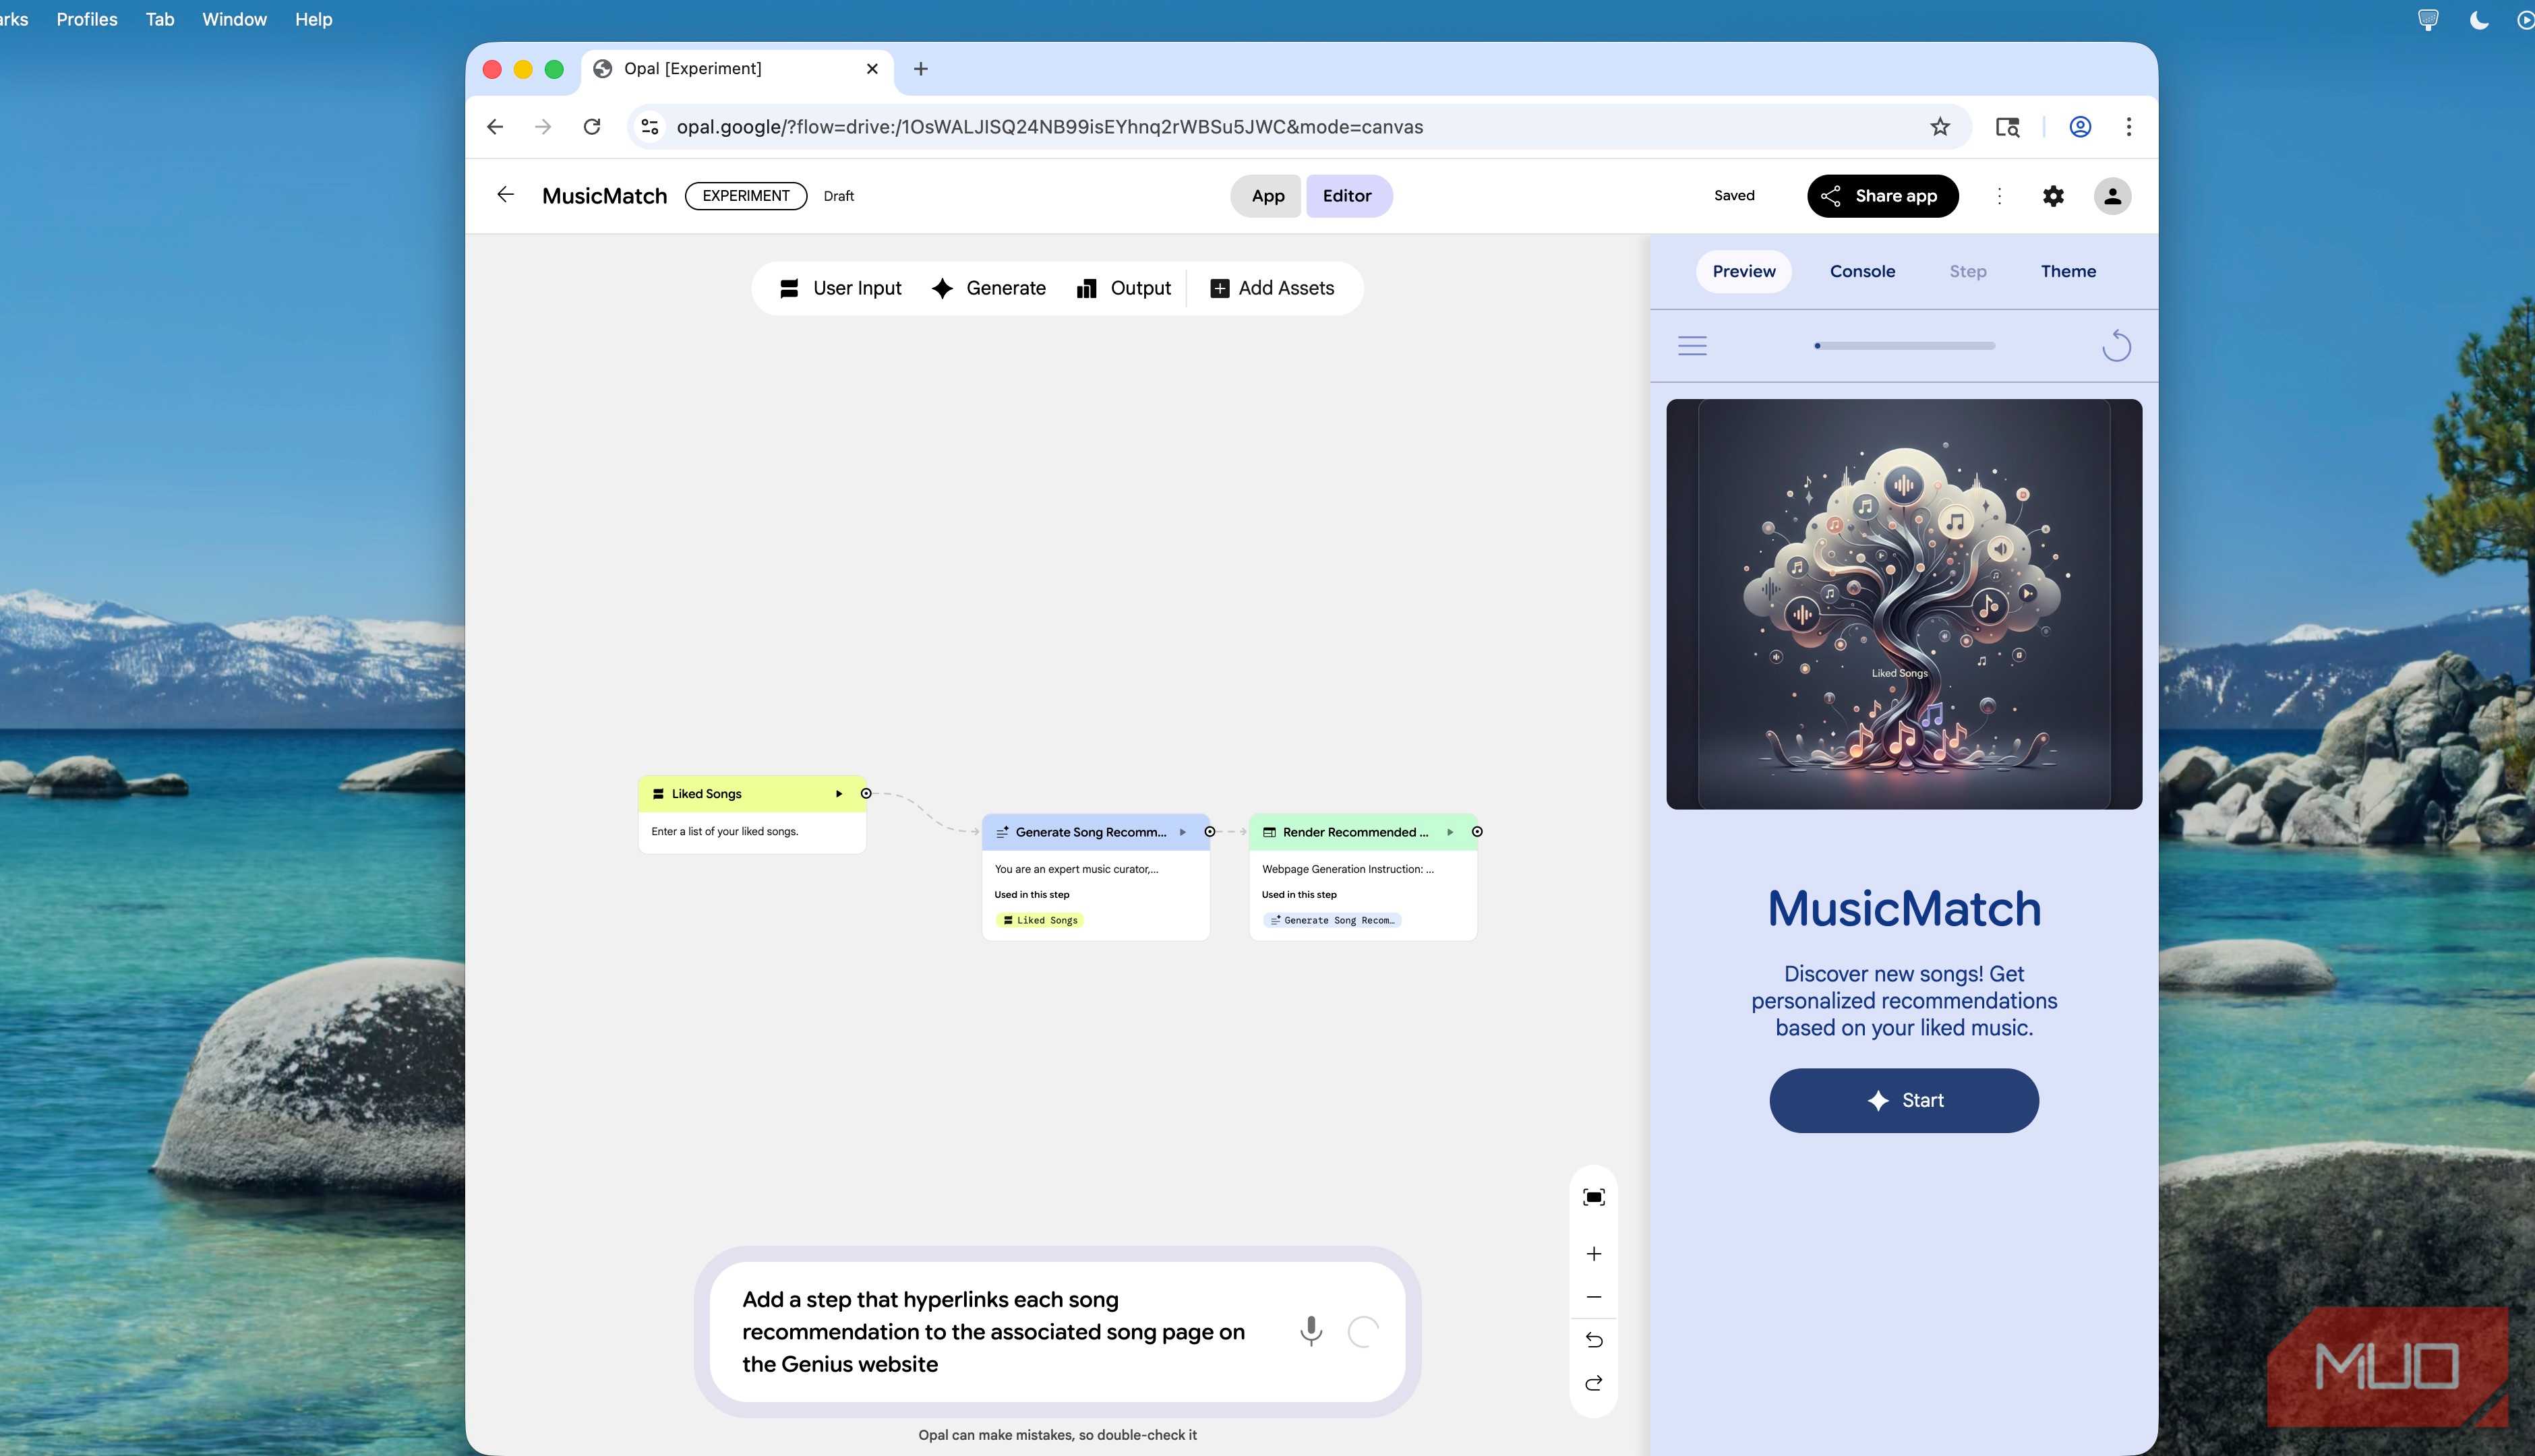Screen dimensions: 2535x1456
Task: Select the Preview tab
Action: (x=1743, y=271)
